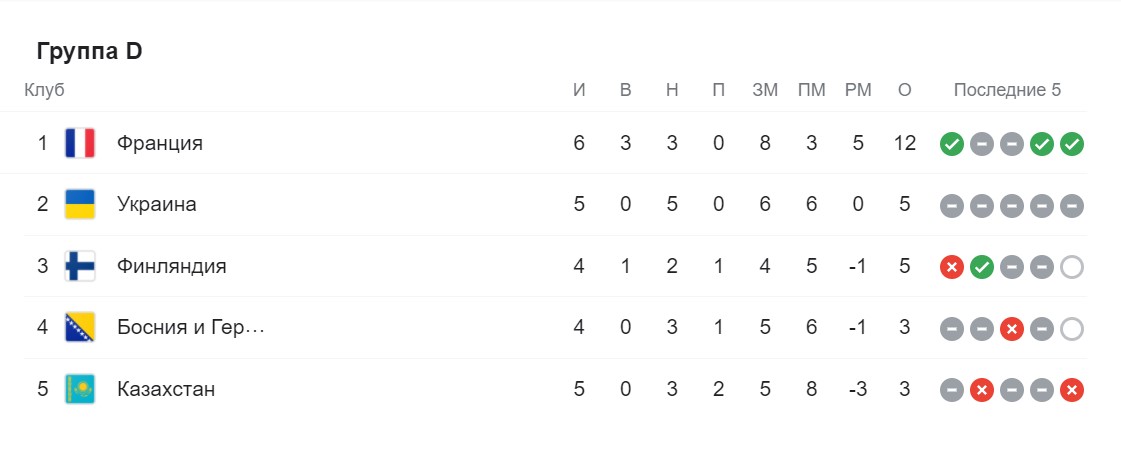Open the Франция team link
This screenshot has width=1121, height=451.
(160, 143)
